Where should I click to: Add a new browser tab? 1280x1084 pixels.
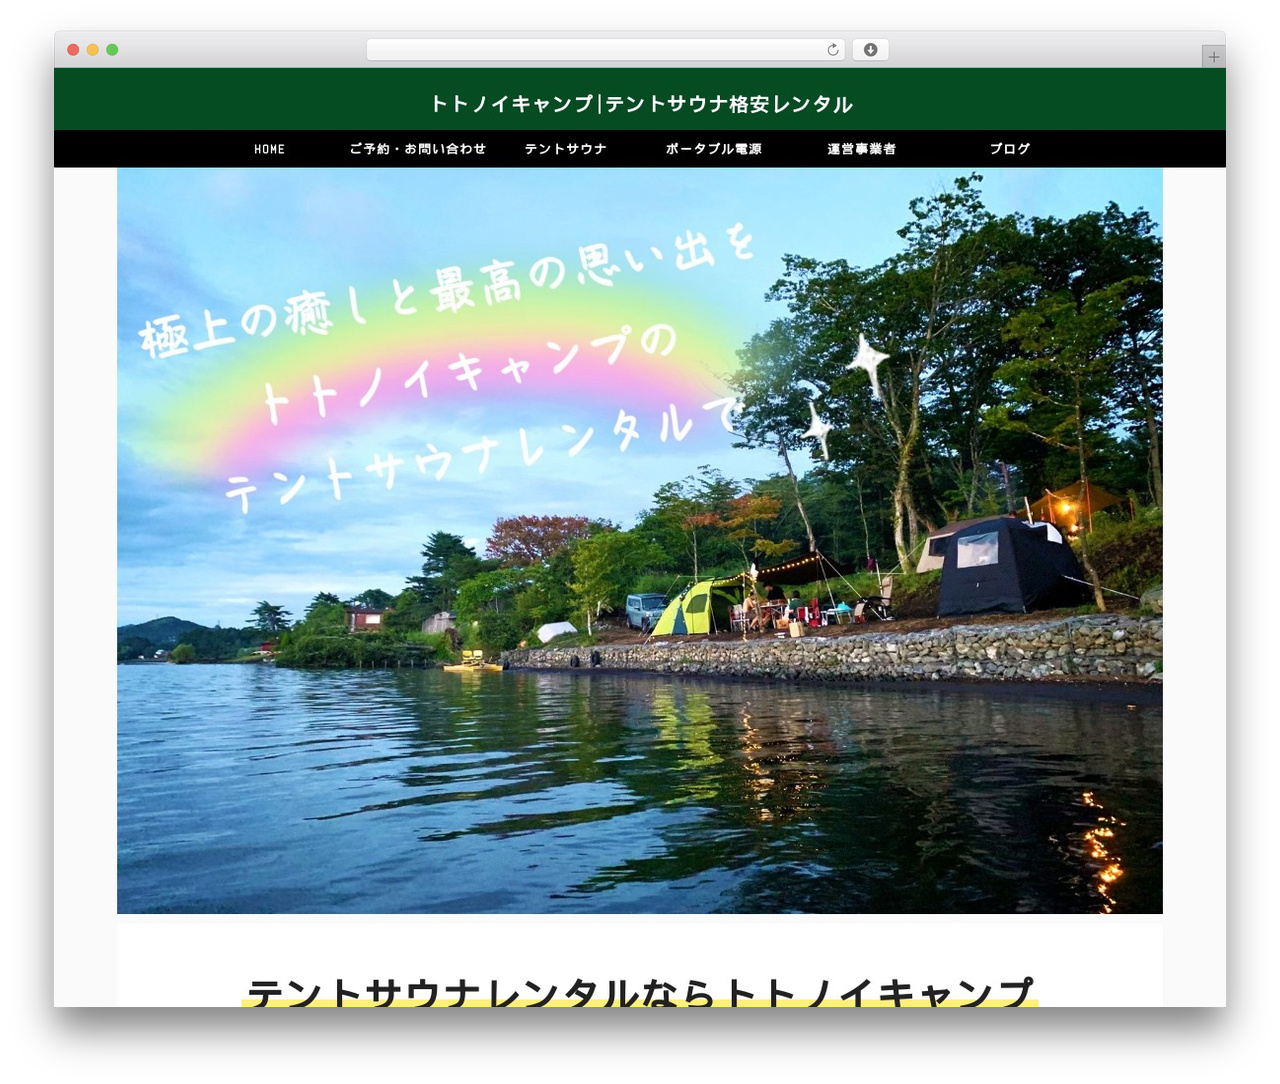(x=1213, y=57)
